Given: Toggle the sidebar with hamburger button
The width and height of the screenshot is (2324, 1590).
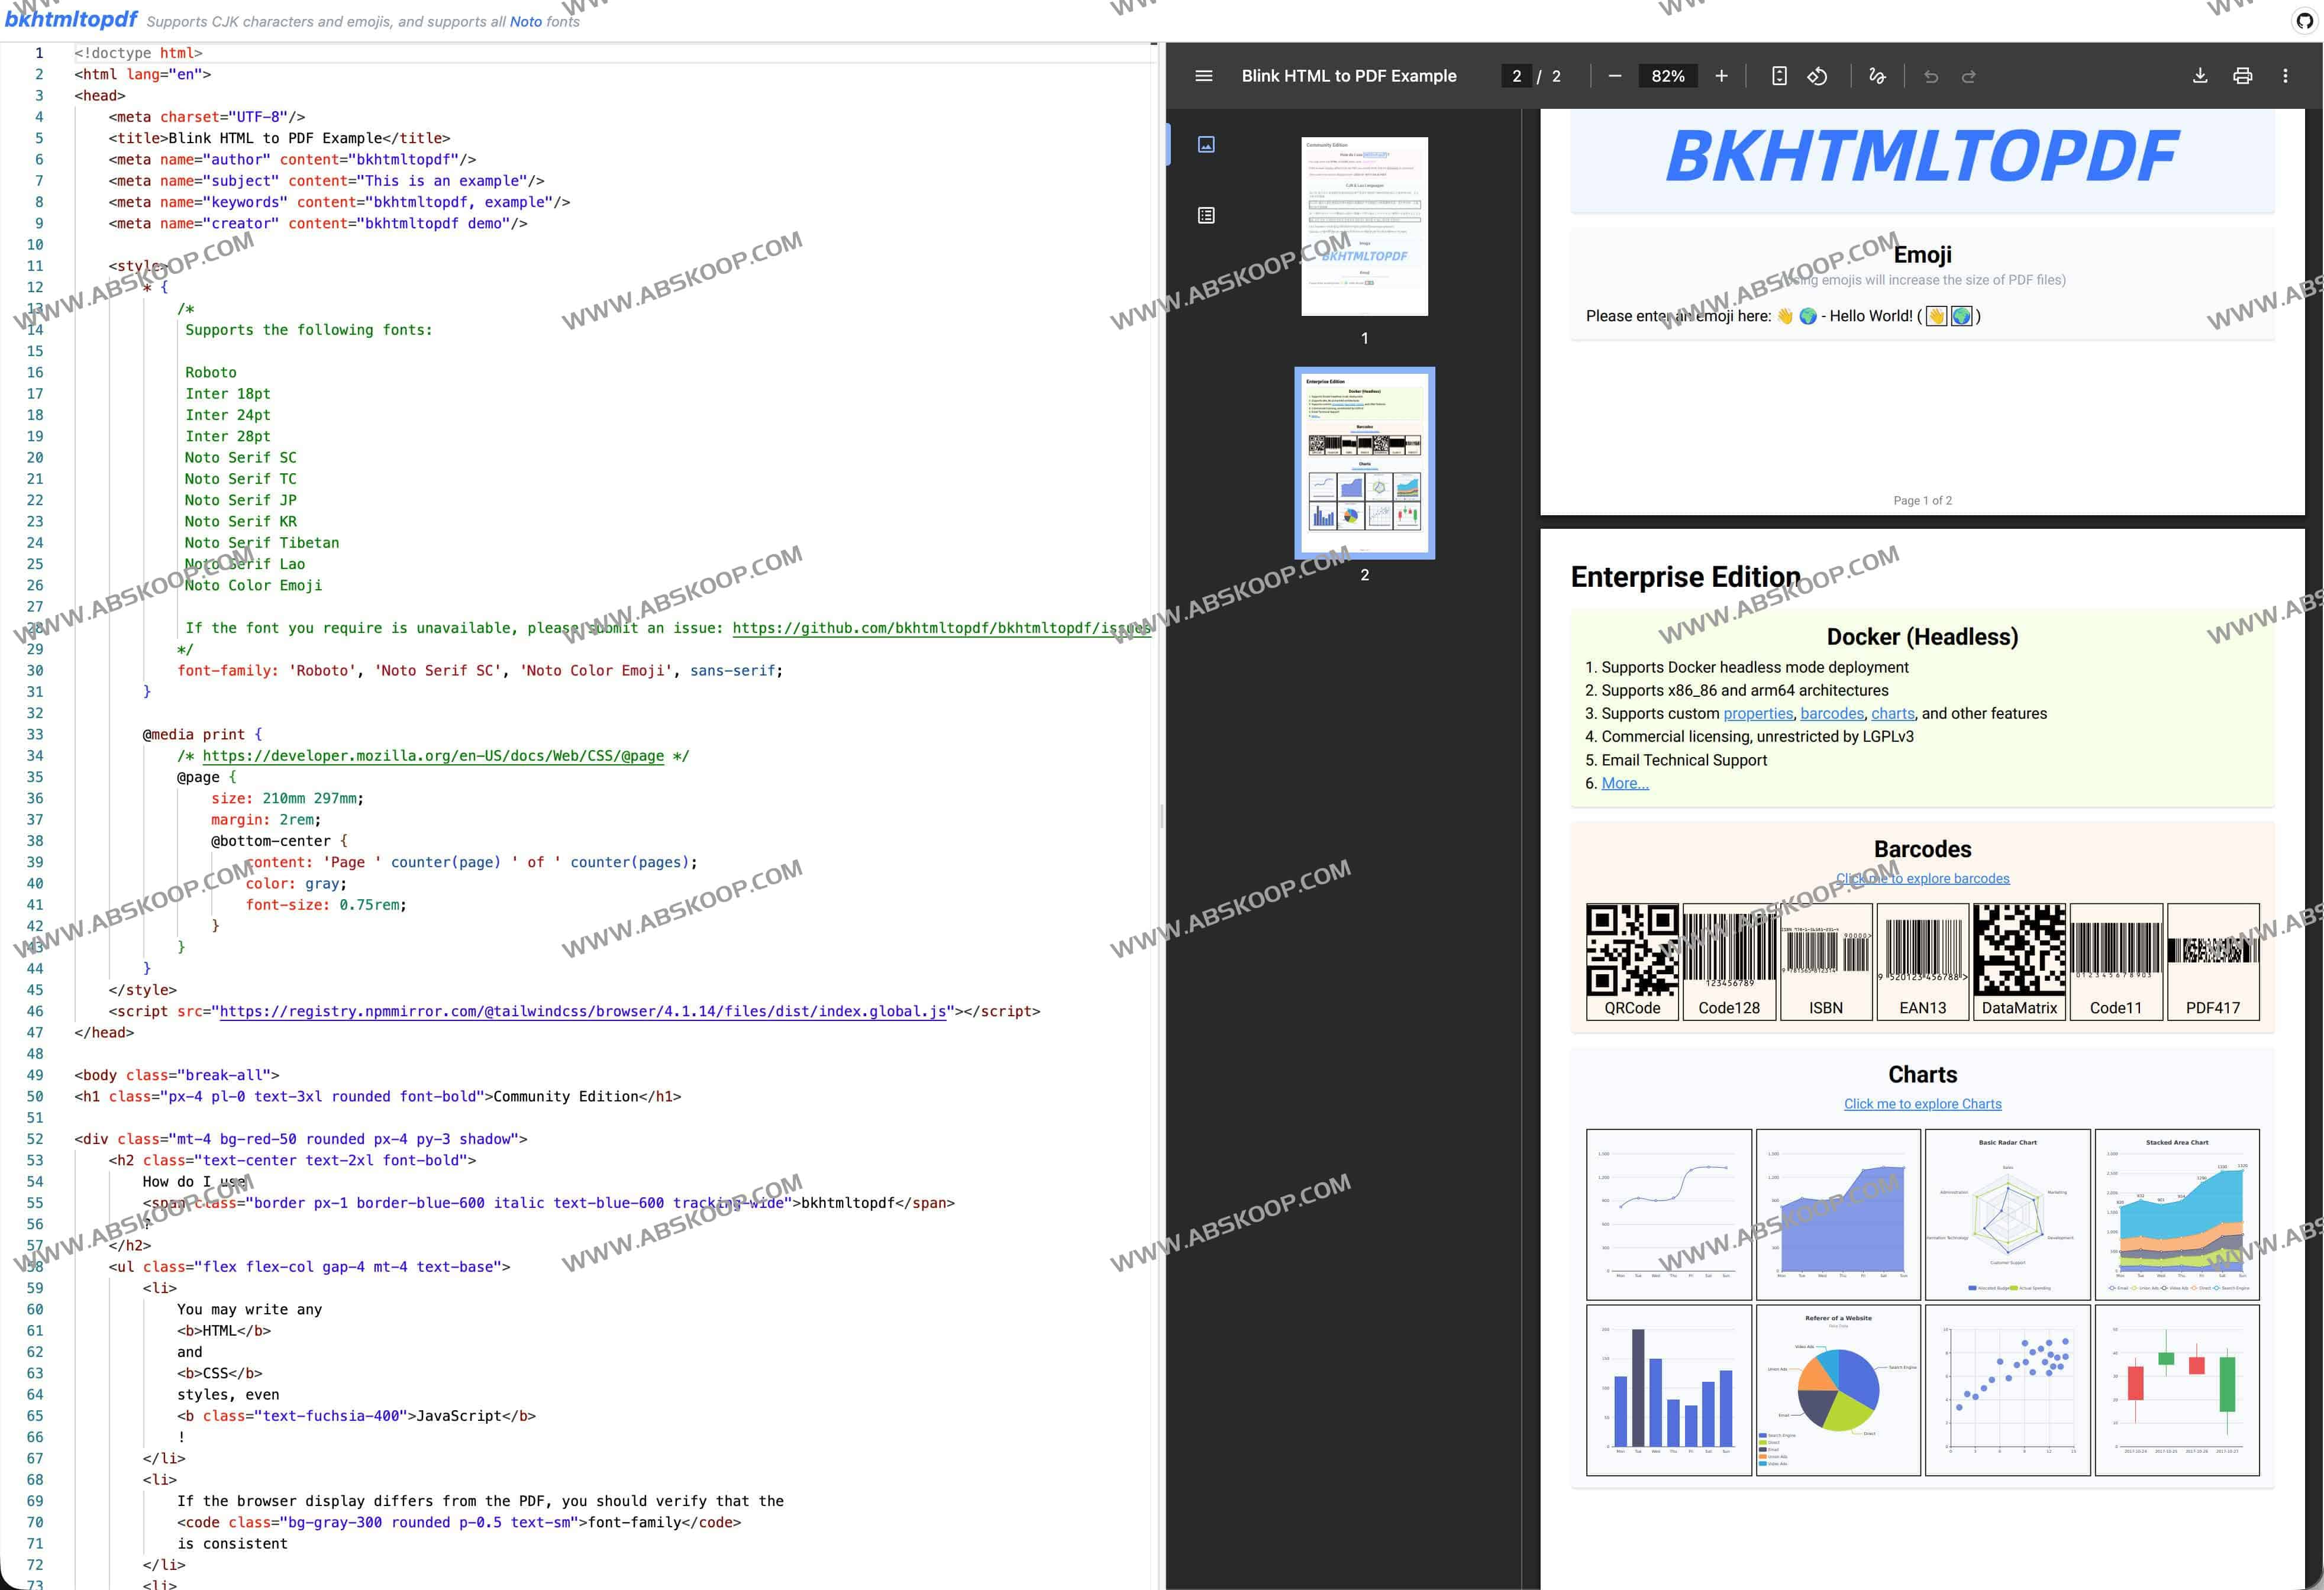Looking at the screenshot, I should click(x=1203, y=75).
